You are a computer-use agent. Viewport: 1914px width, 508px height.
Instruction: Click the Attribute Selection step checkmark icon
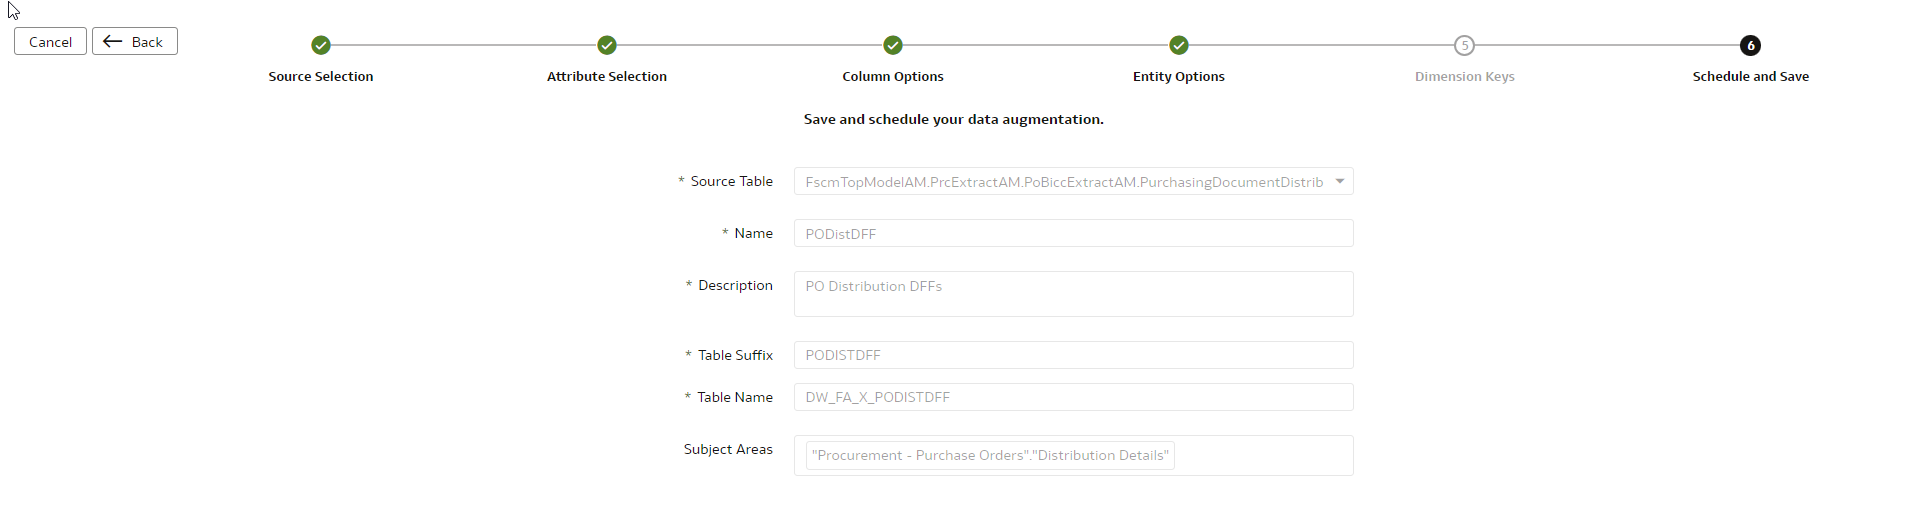tap(607, 45)
